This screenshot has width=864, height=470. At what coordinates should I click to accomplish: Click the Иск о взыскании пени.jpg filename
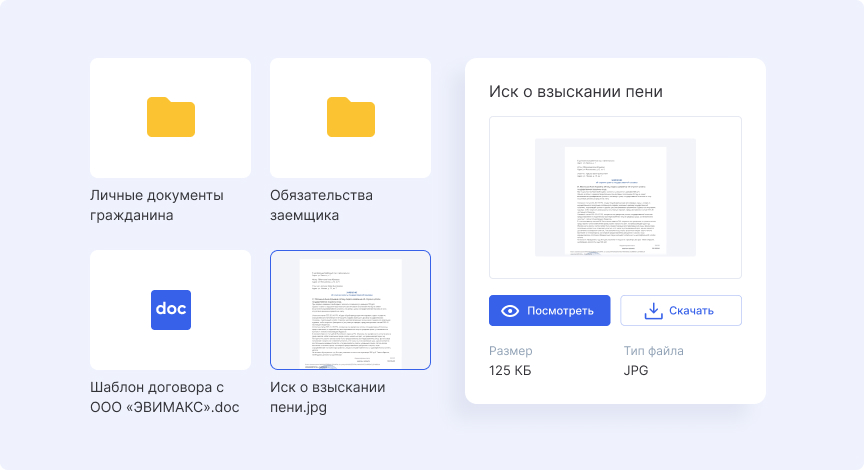coord(327,397)
